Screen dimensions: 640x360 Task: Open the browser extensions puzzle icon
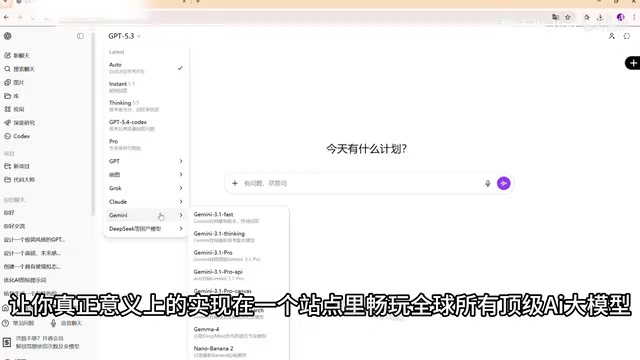(587, 17)
